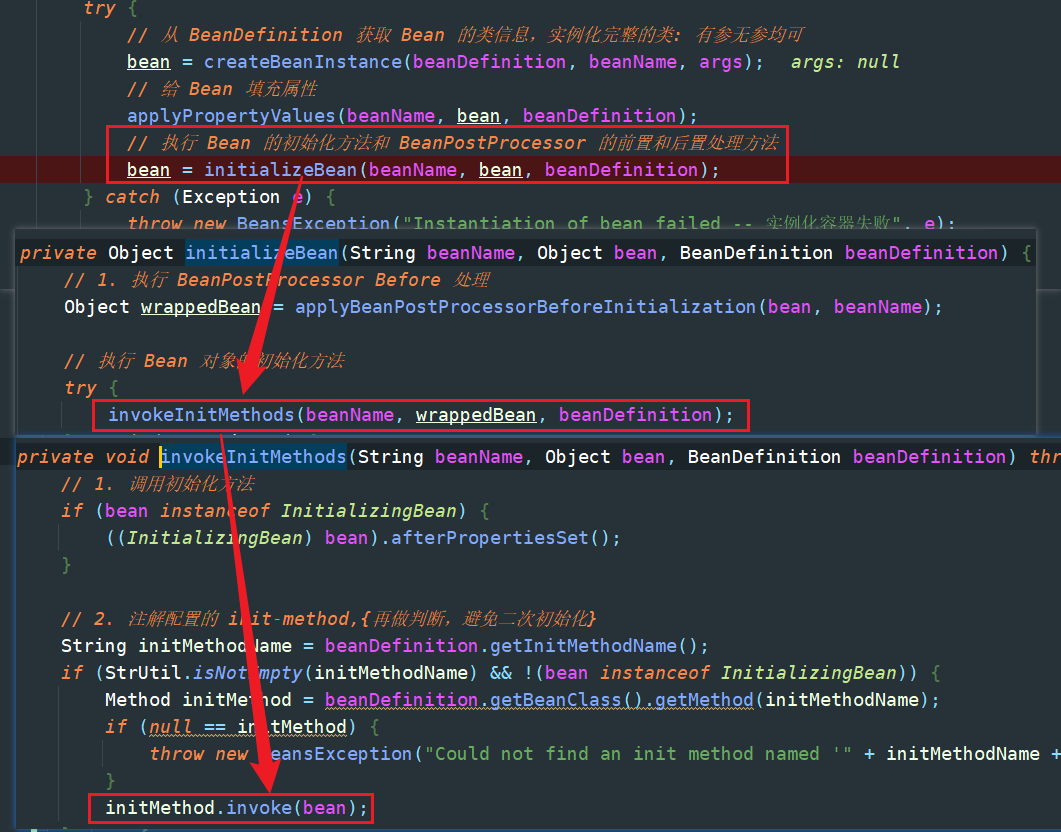
Task: Click the catch (Exception e) keyword line
Action: click(208, 198)
